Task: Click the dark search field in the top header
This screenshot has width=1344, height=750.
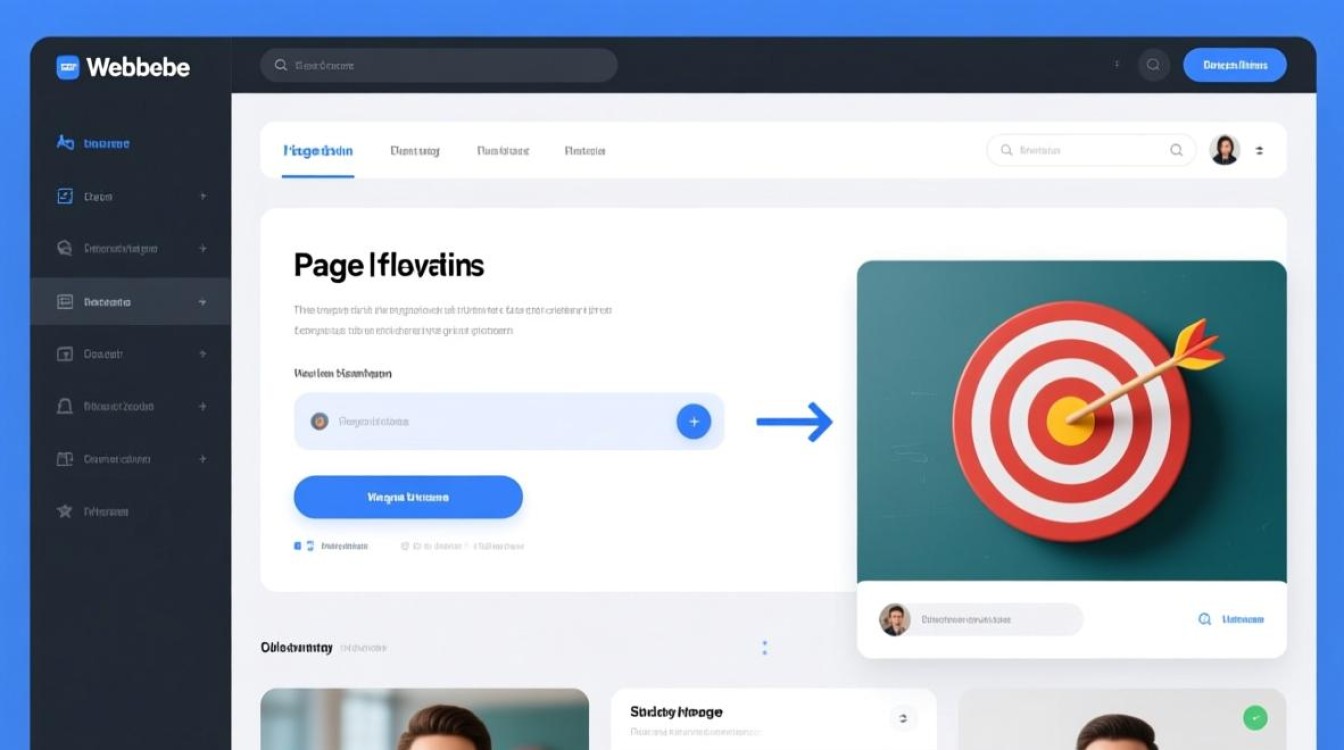Action: (x=439, y=65)
